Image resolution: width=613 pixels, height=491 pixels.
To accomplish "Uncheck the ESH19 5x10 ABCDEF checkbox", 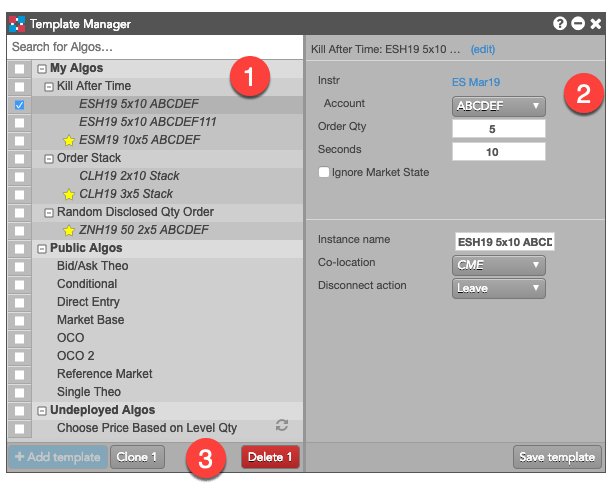I will (x=19, y=105).
